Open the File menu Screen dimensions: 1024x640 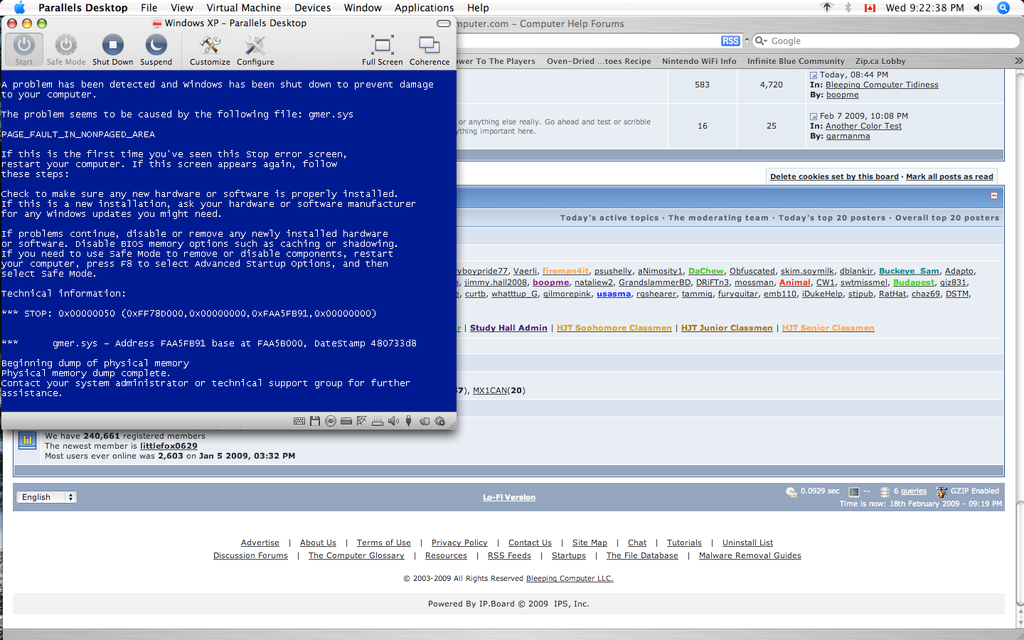(x=149, y=8)
